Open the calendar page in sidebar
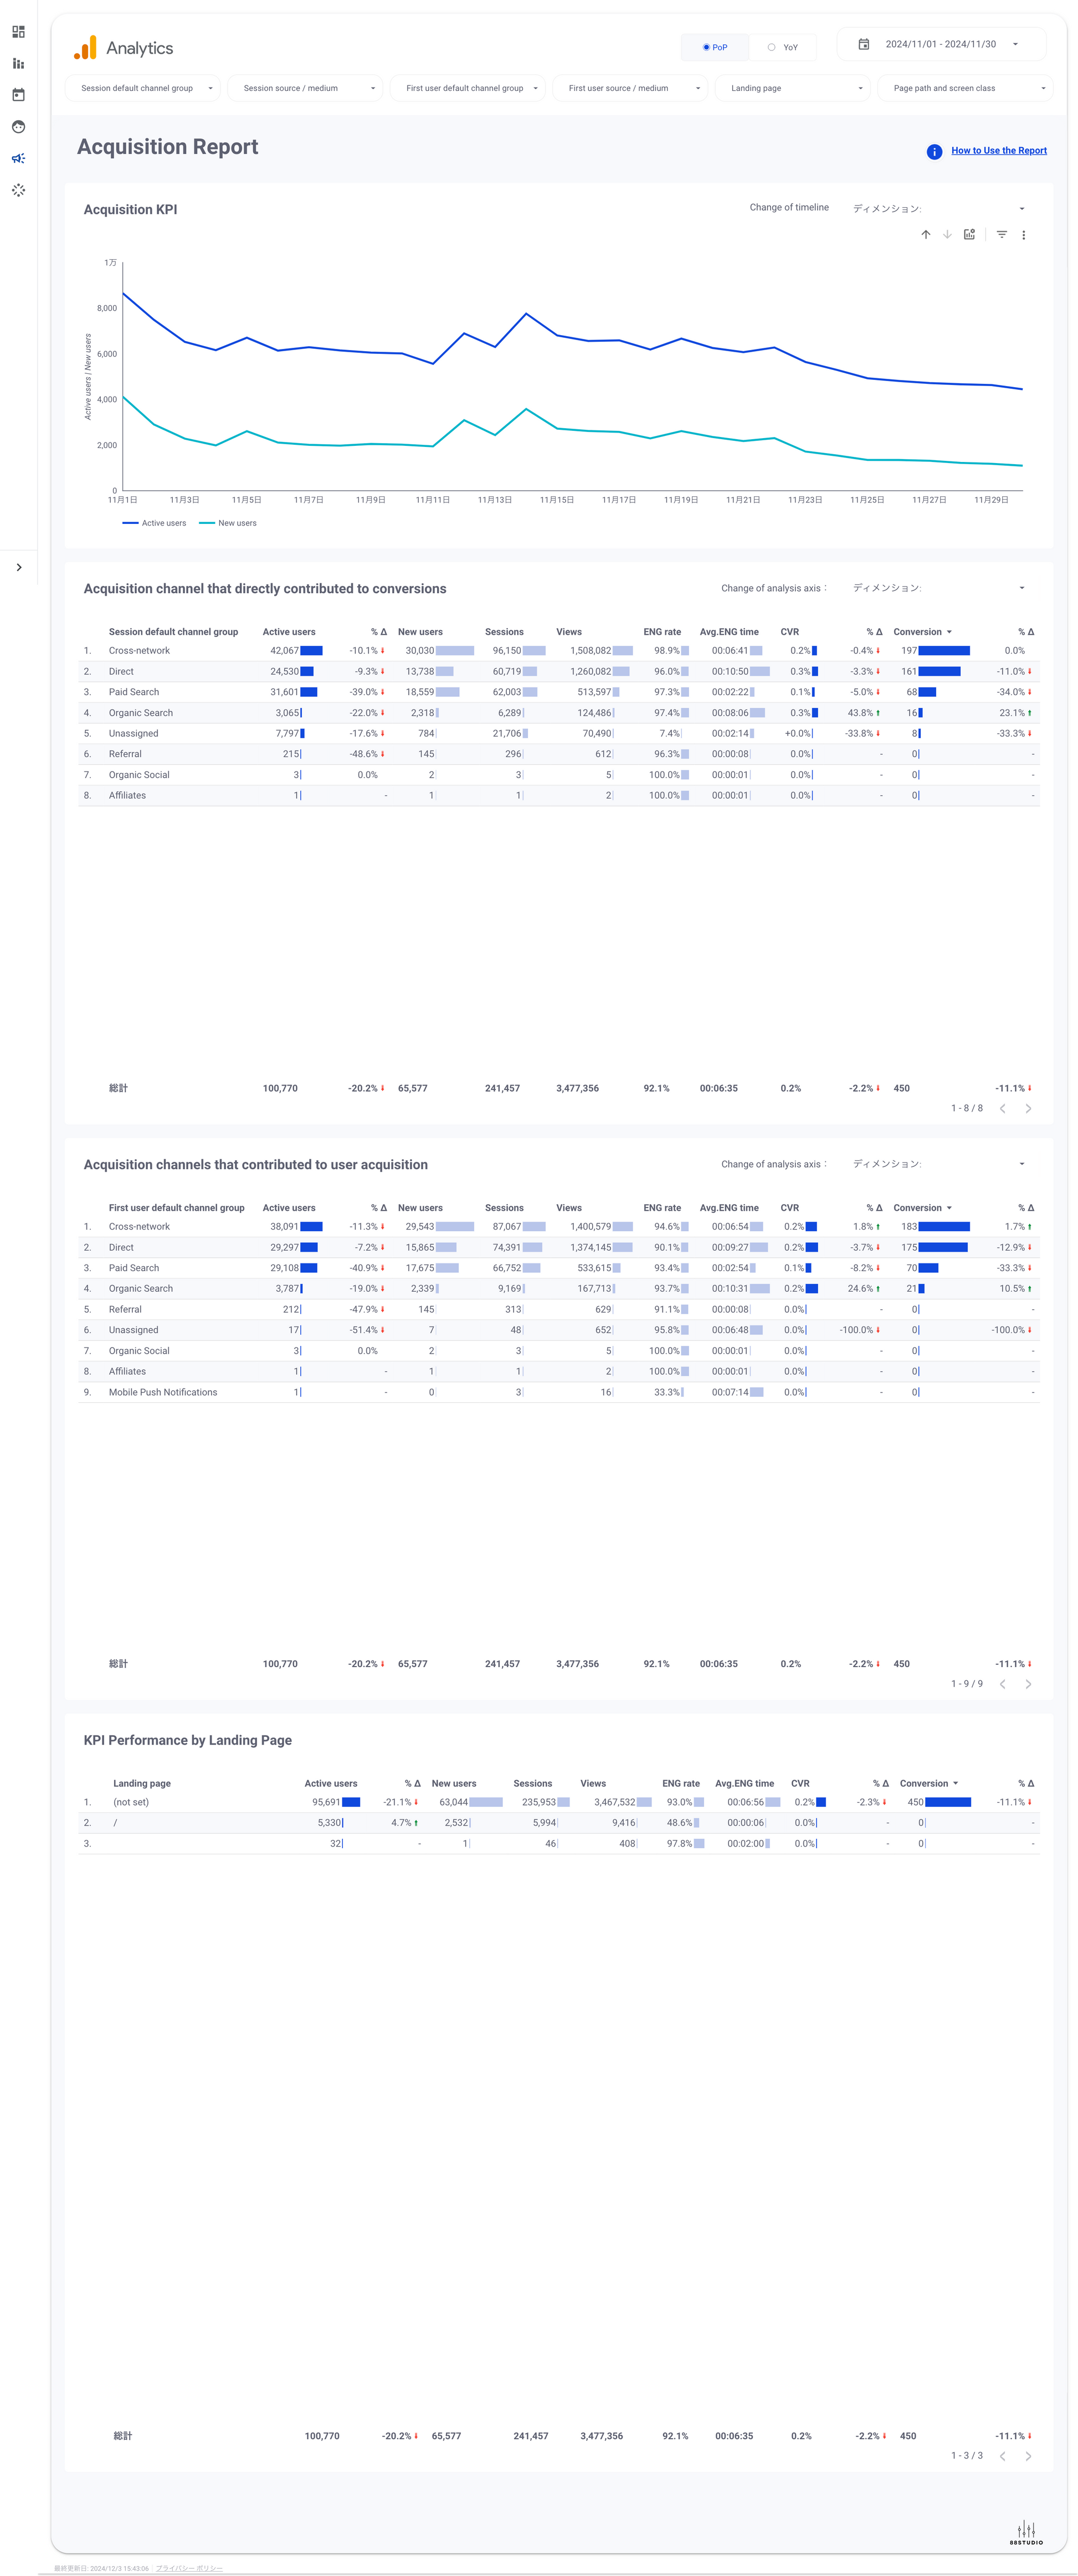Viewport: 1078px width, 2576px height. tap(18, 95)
